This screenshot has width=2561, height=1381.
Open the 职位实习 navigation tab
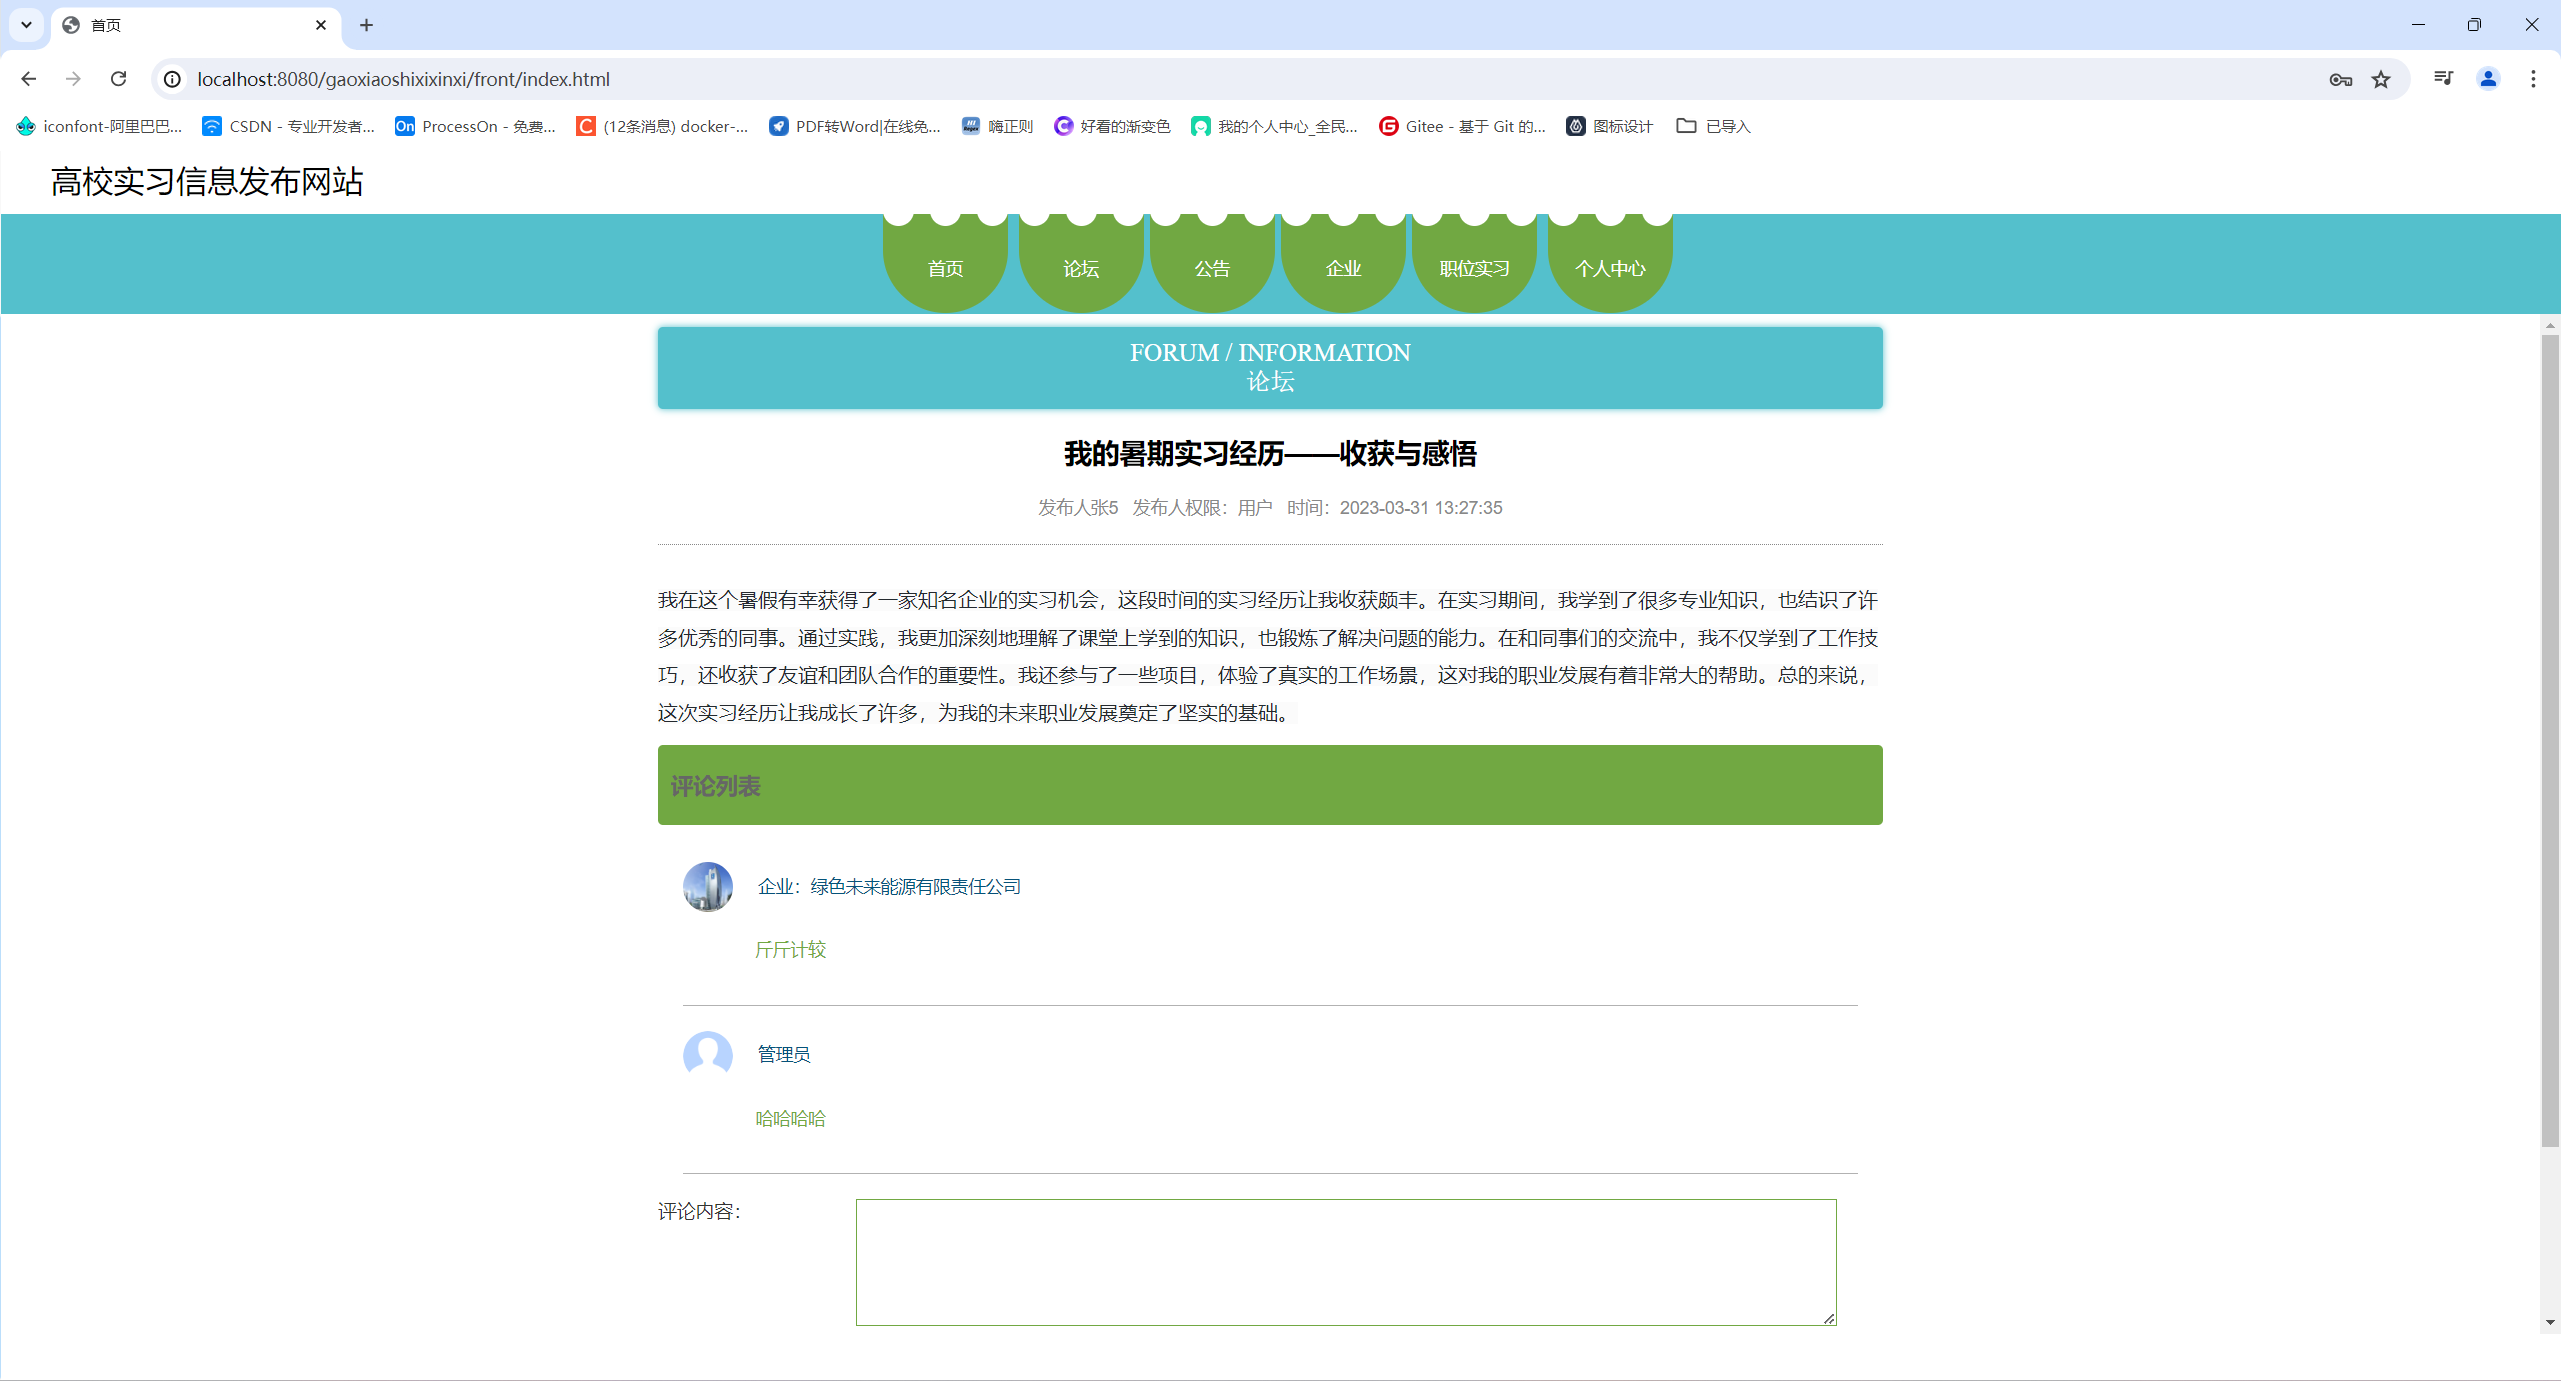tap(1474, 268)
